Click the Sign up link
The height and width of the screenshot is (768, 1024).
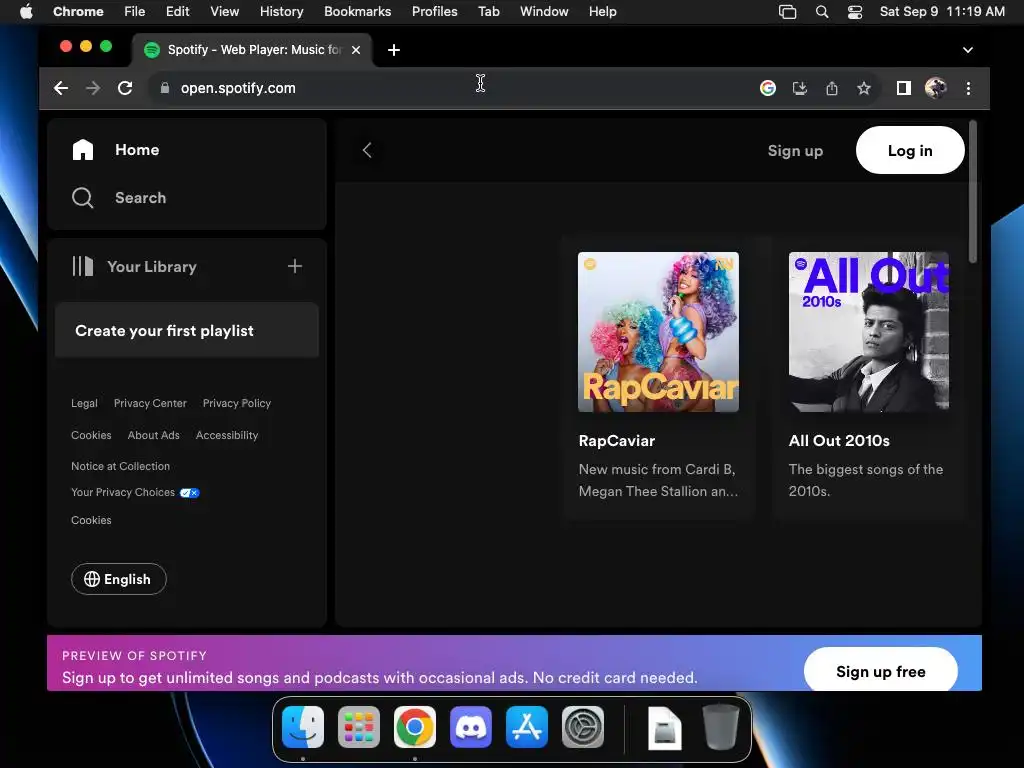795,151
